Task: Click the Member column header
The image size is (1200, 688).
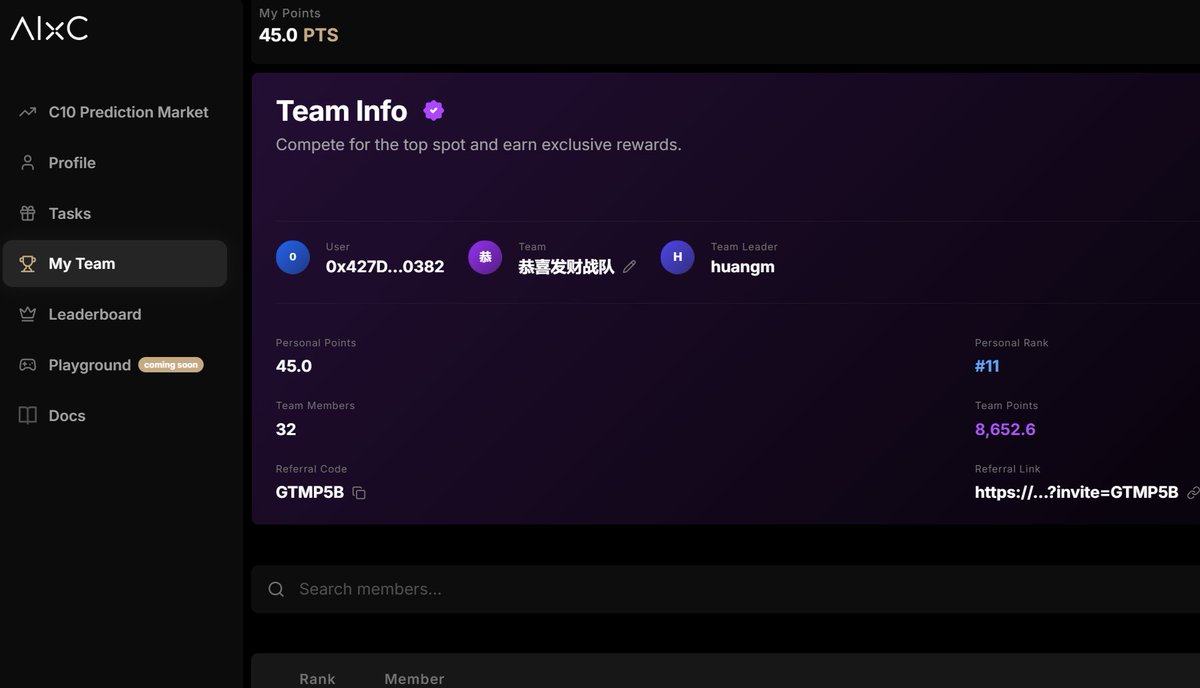Action: click(x=414, y=678)
